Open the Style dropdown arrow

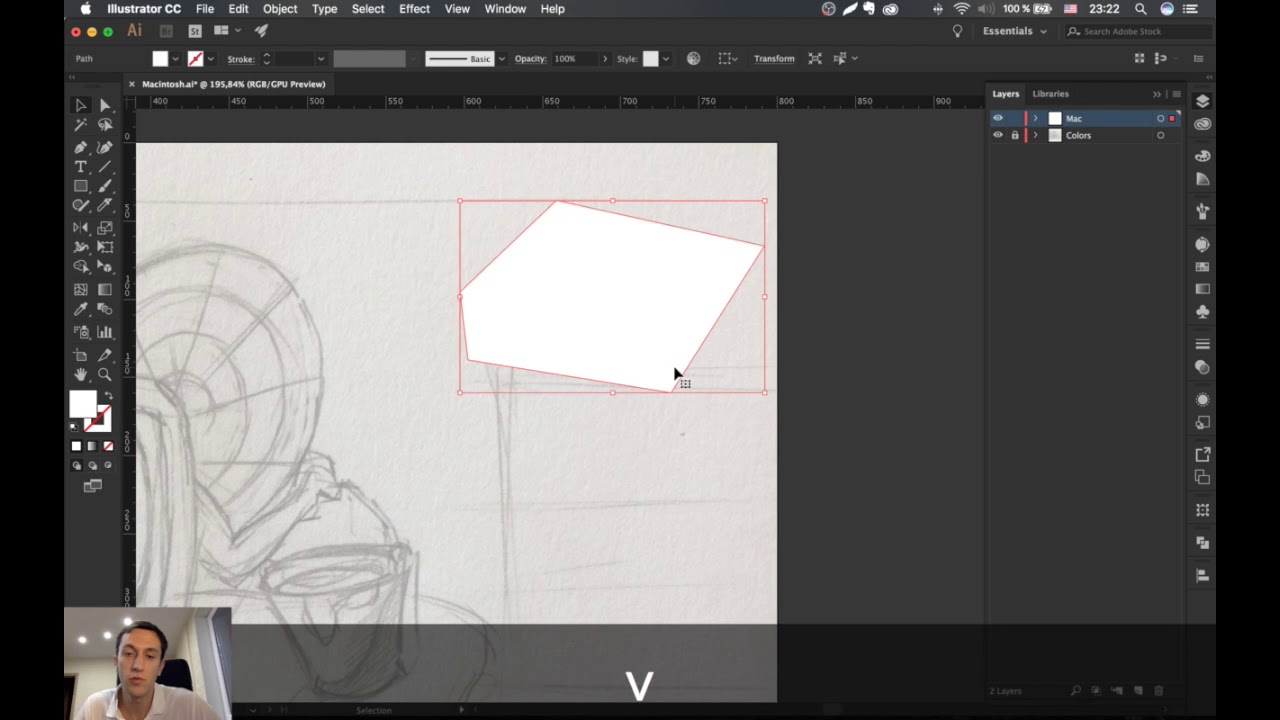[x=665, y=59]
